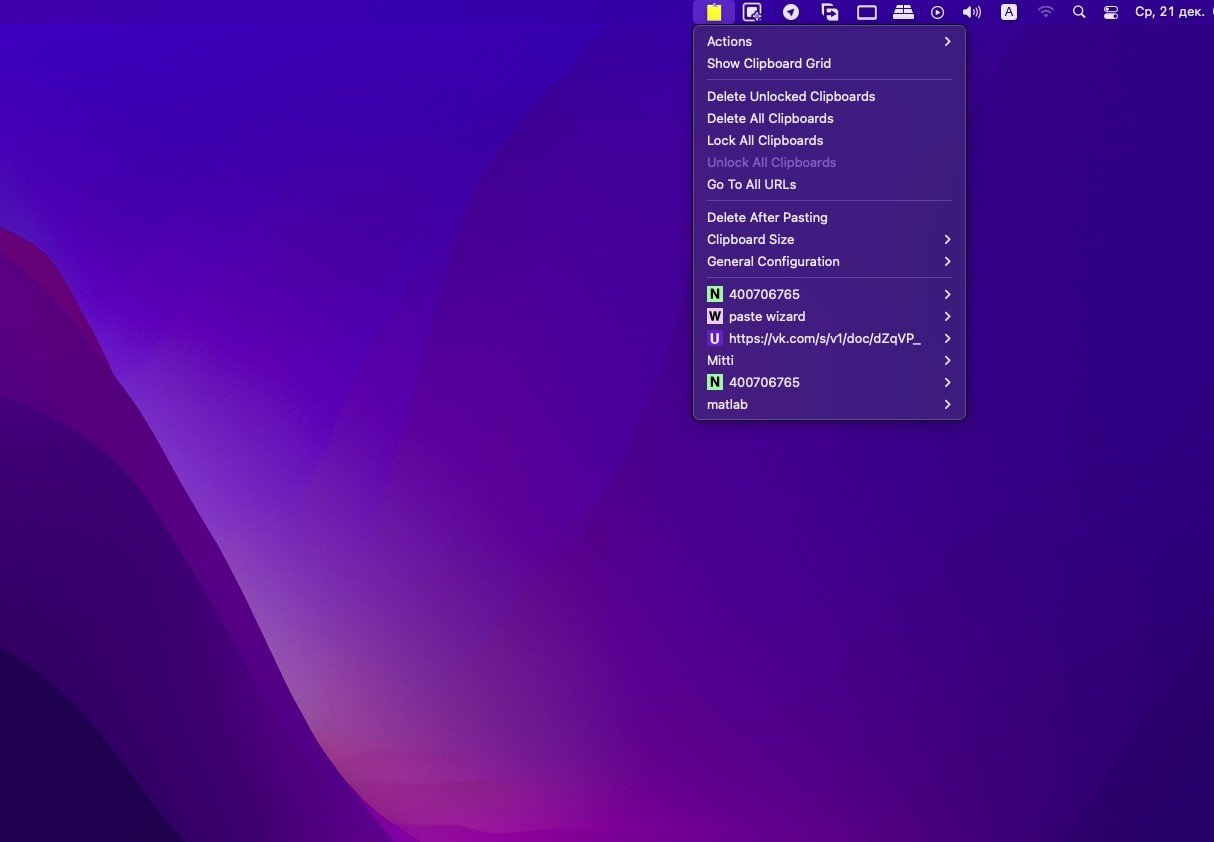
Task: Click the screen rectangle menu bar icon
Action: (866, 12)
